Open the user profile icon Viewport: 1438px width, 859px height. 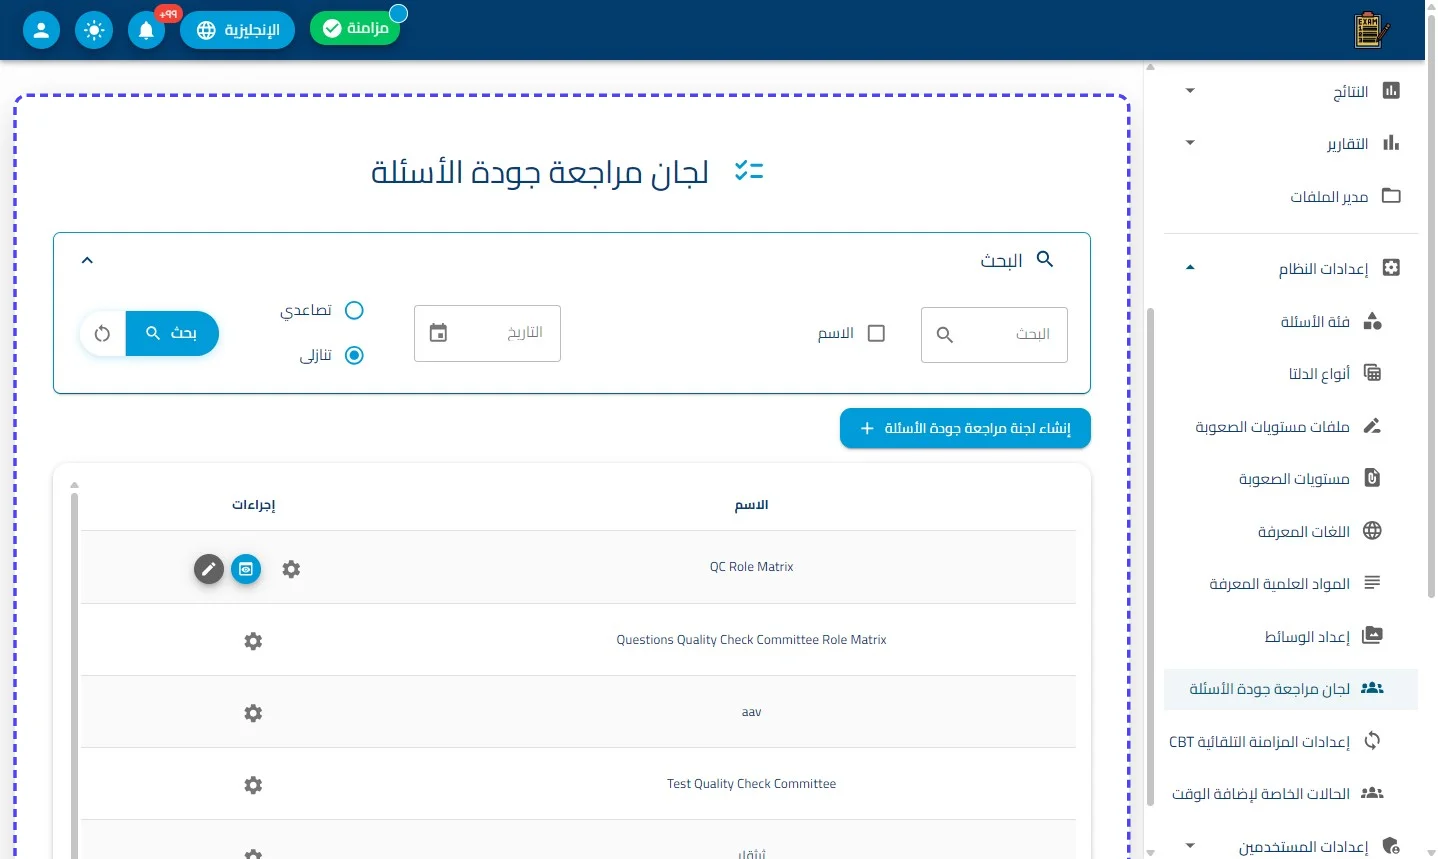(x=41, y=30)
